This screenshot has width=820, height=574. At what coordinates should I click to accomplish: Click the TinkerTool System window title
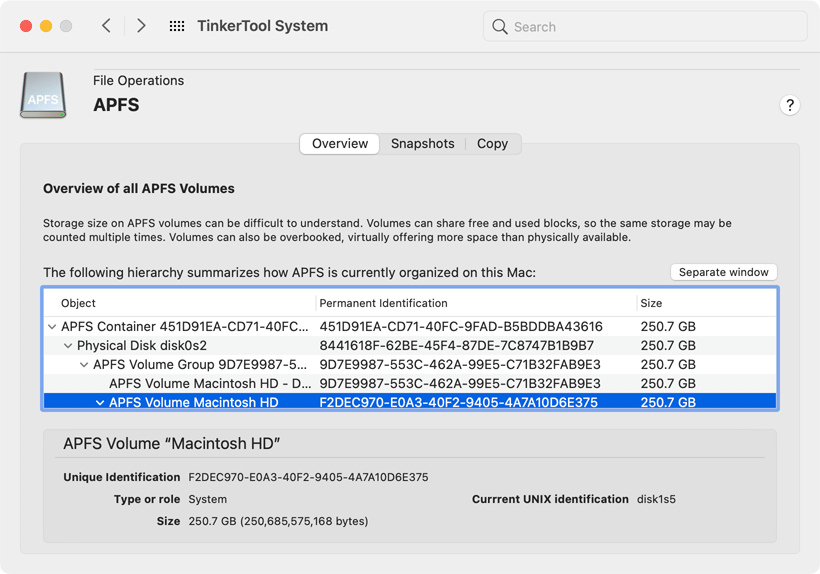tap(263, 26)
